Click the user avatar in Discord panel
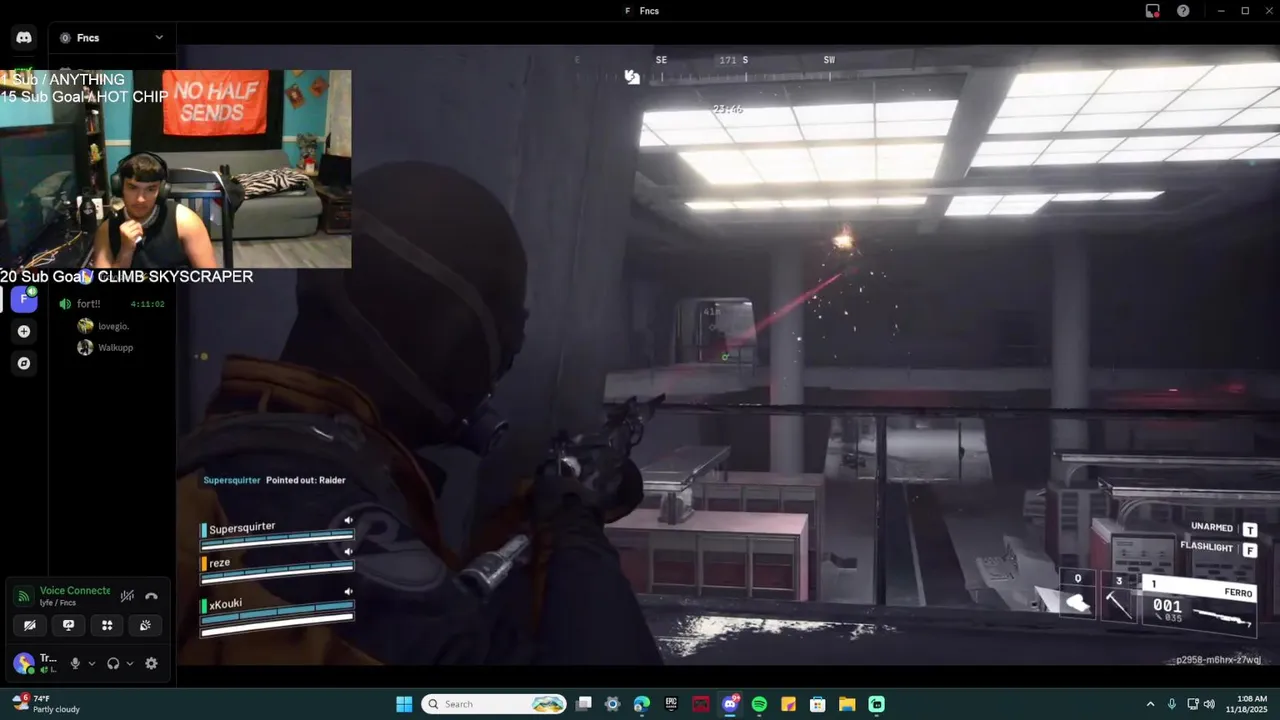 [22, 663]
